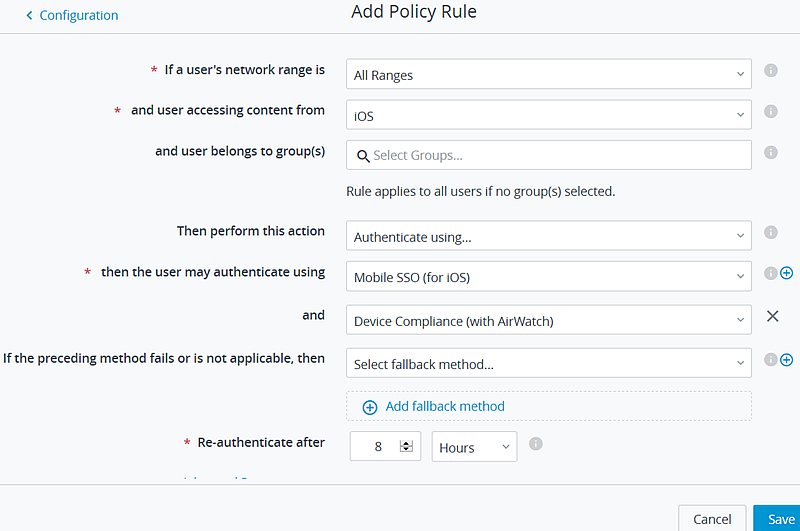Click the Select Groups search field

pyautogui.click(x=548, y=155)
